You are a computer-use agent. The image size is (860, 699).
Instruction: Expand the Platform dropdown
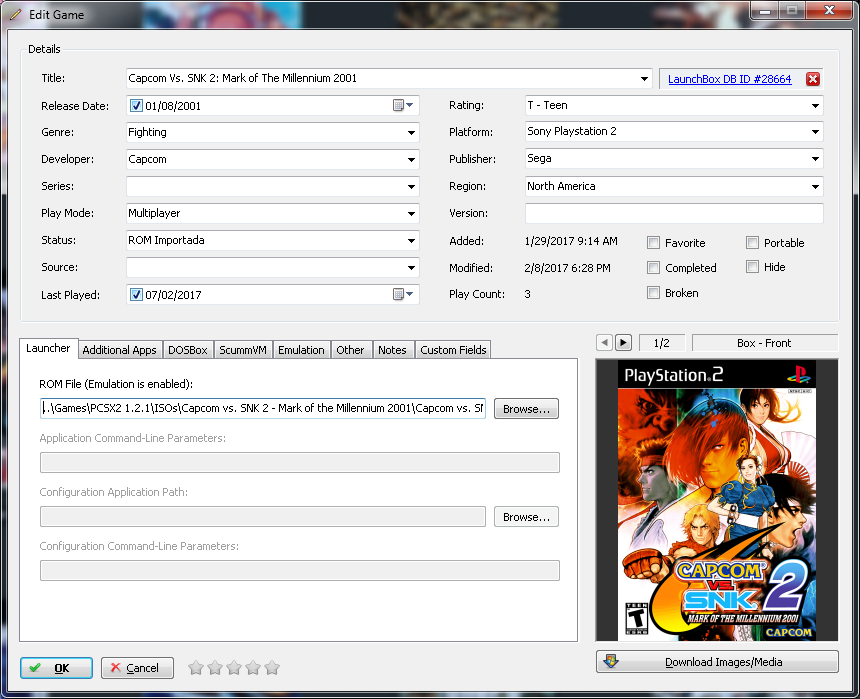816,132
